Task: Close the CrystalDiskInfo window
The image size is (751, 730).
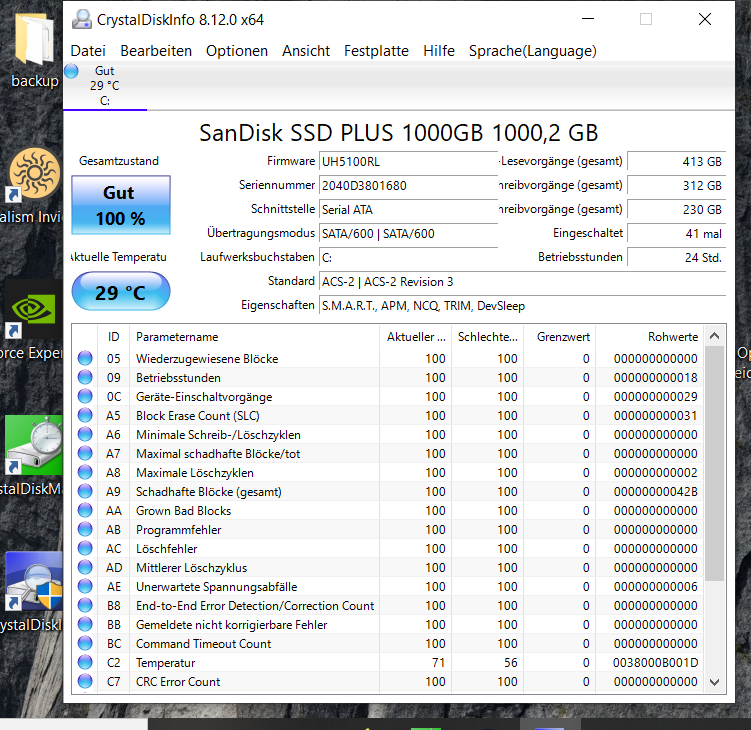Action: point(705,19)
